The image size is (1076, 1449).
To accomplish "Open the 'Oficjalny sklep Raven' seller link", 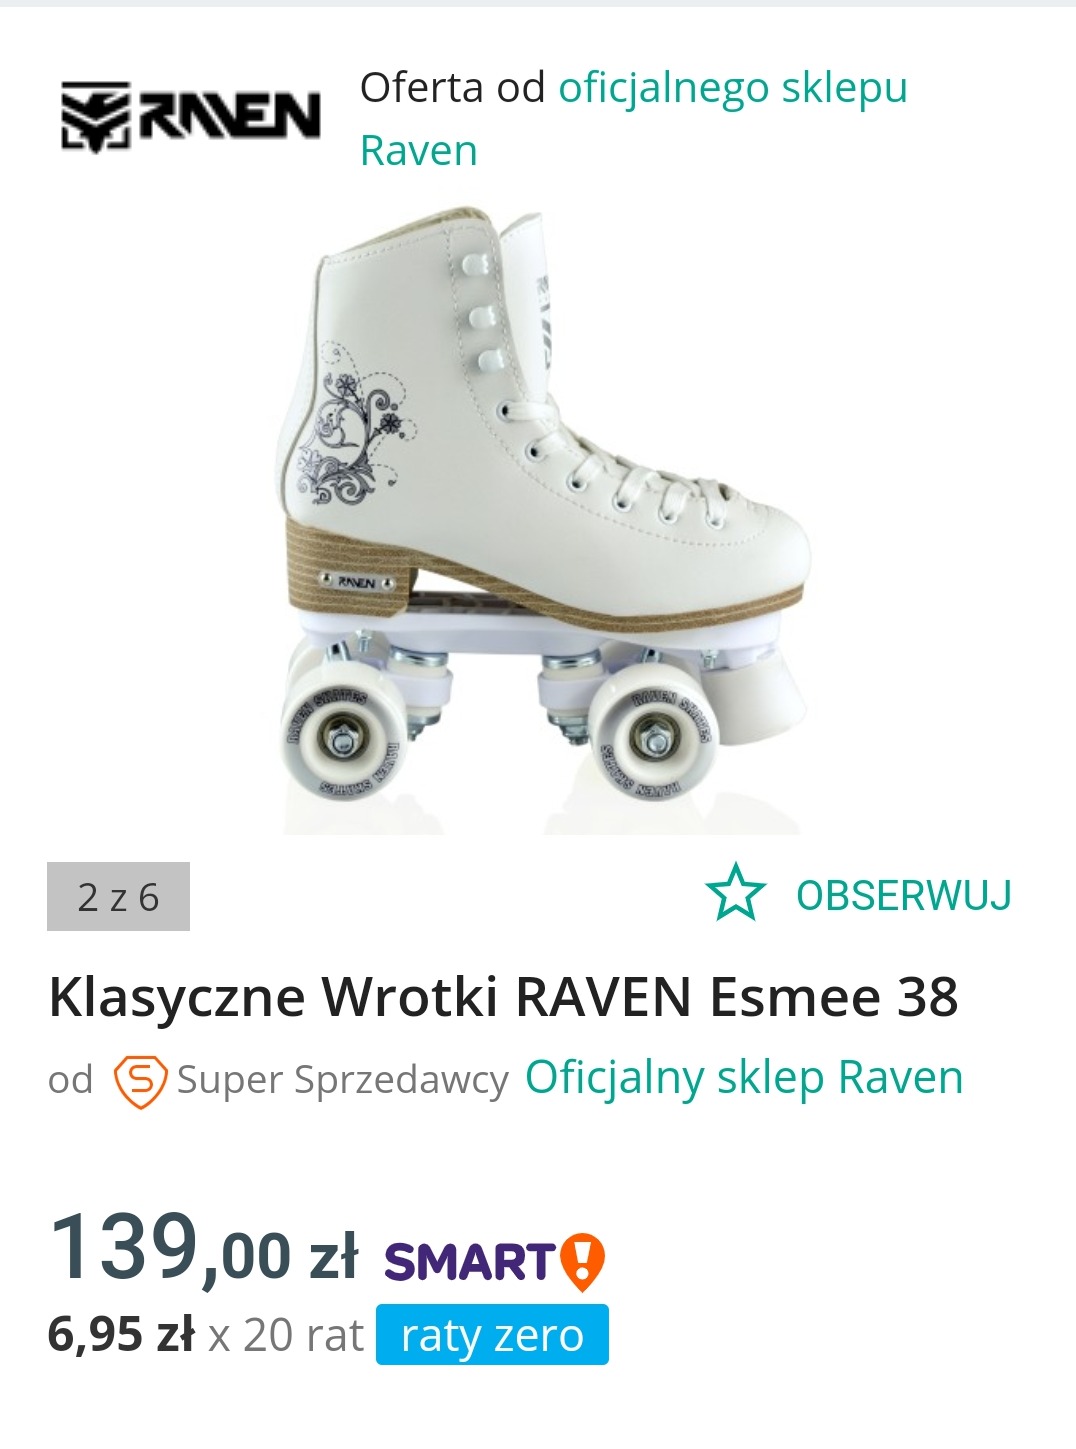I will click(744, 1078).
